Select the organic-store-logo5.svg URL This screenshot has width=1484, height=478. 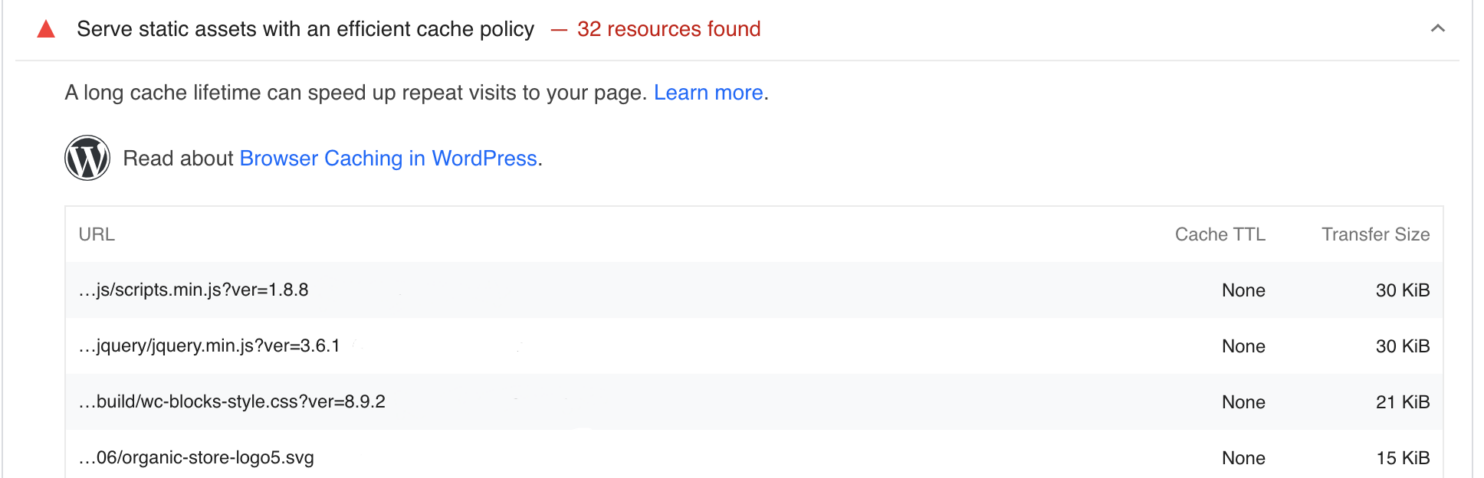click(x=196, y=458)
